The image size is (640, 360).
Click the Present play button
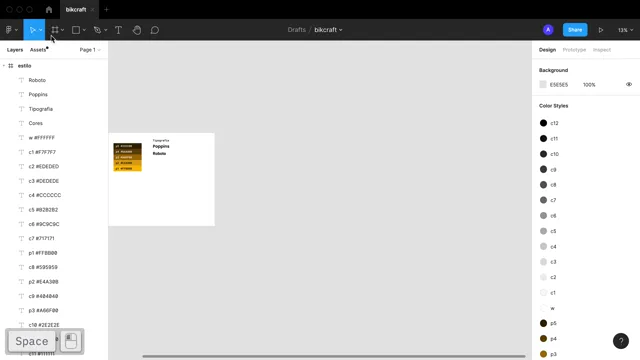[x=601, y=30]
